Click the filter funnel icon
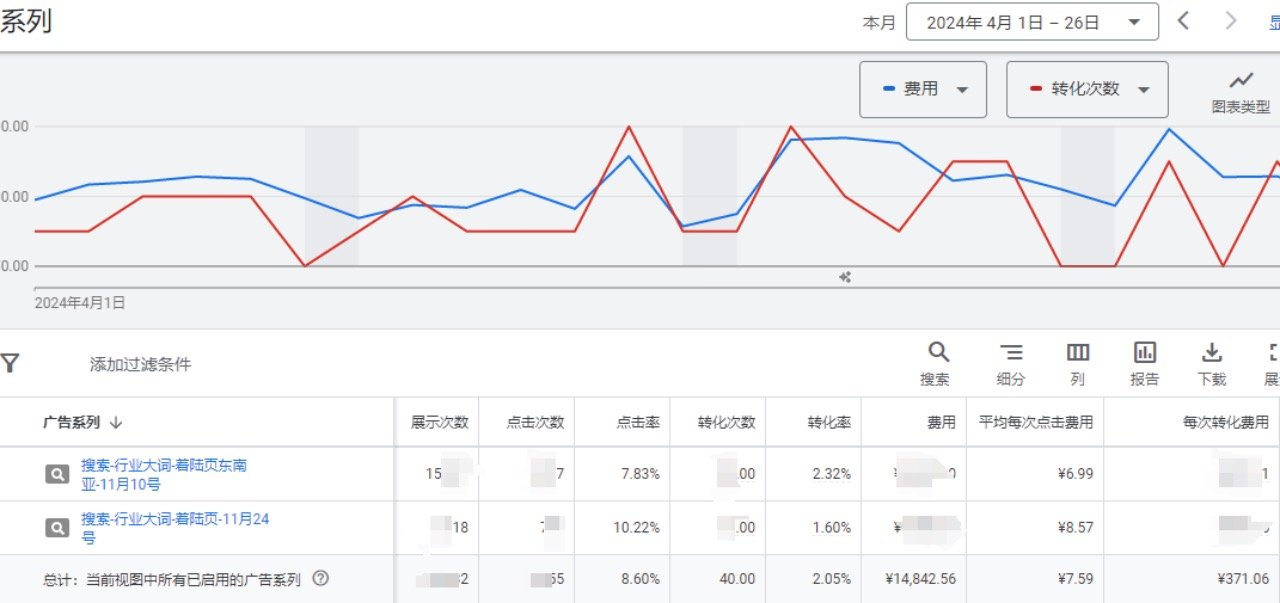This screenshot has height=603, width=1280. [10, 364]
